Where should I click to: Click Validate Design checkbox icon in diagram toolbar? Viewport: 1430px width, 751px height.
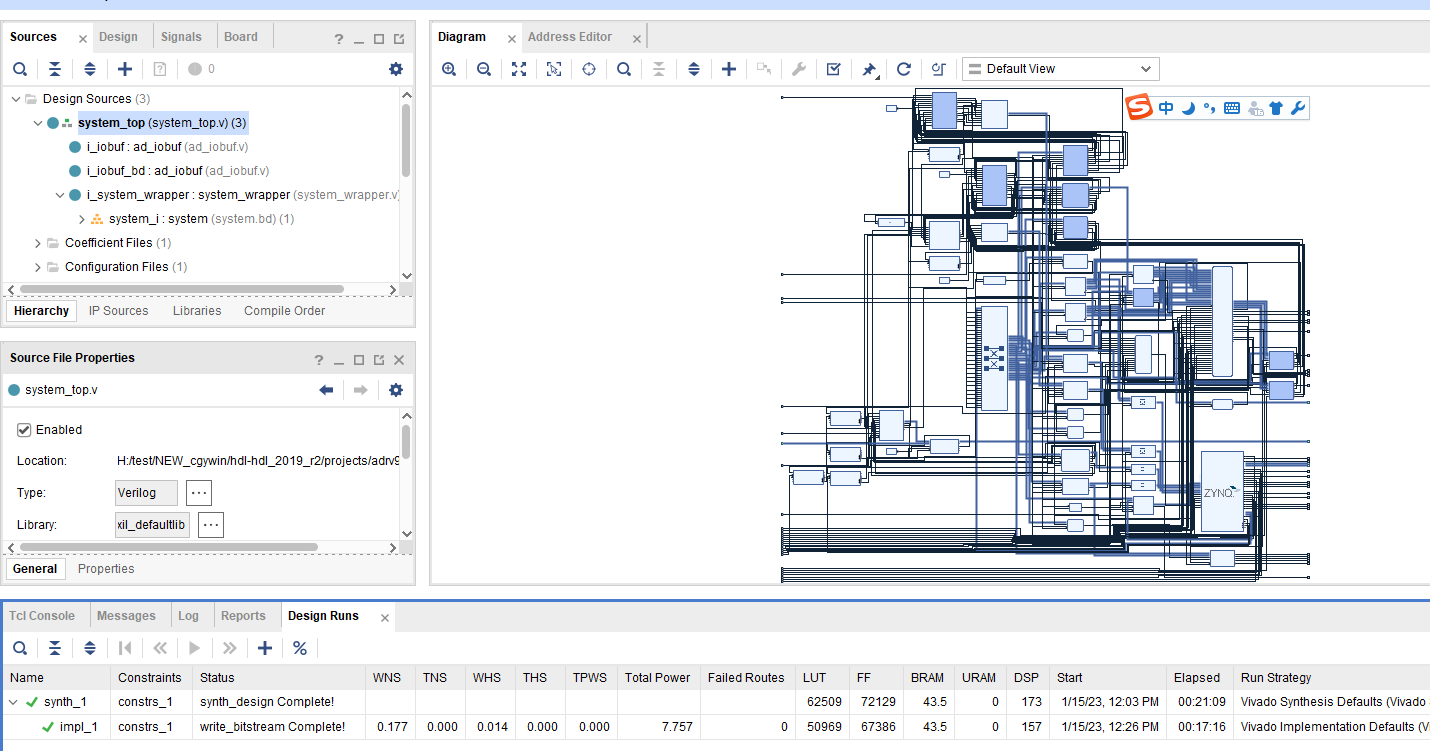833,69
